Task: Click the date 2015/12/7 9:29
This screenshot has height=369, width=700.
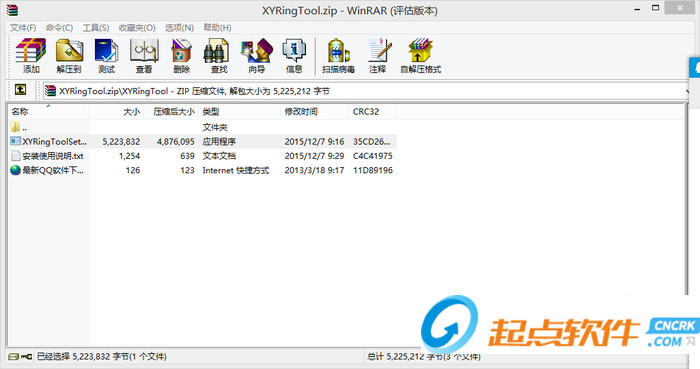Action: click(x=314, y=156)
